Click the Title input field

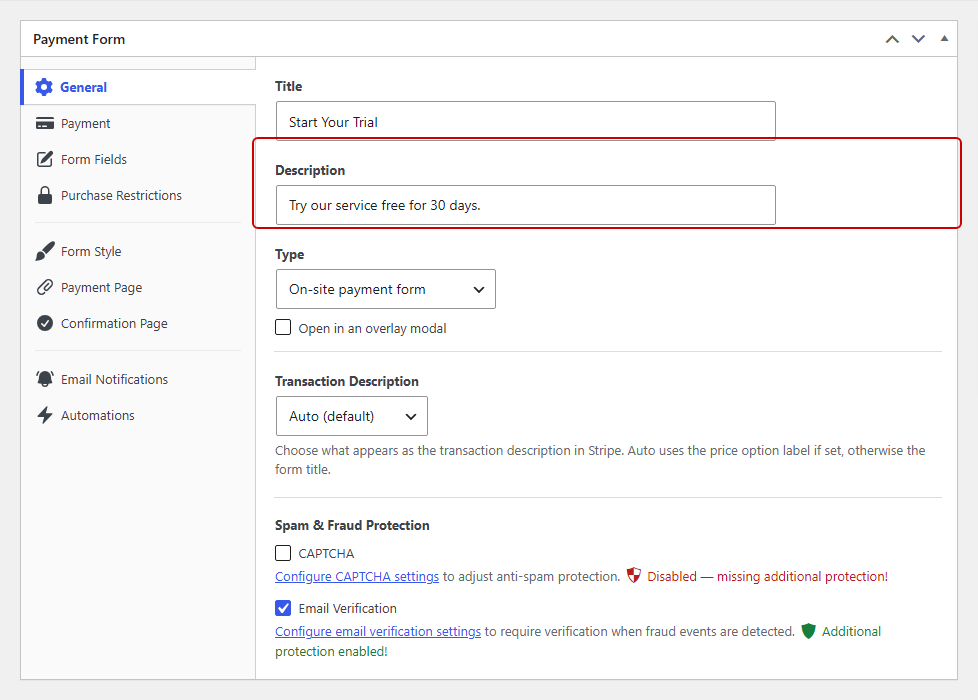click(526, 122)
